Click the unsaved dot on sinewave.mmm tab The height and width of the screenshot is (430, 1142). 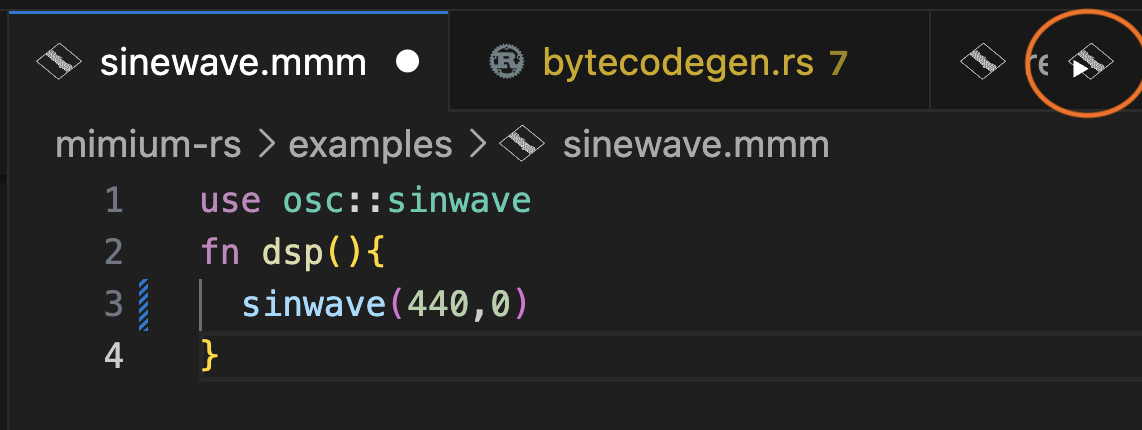point(407,63)
